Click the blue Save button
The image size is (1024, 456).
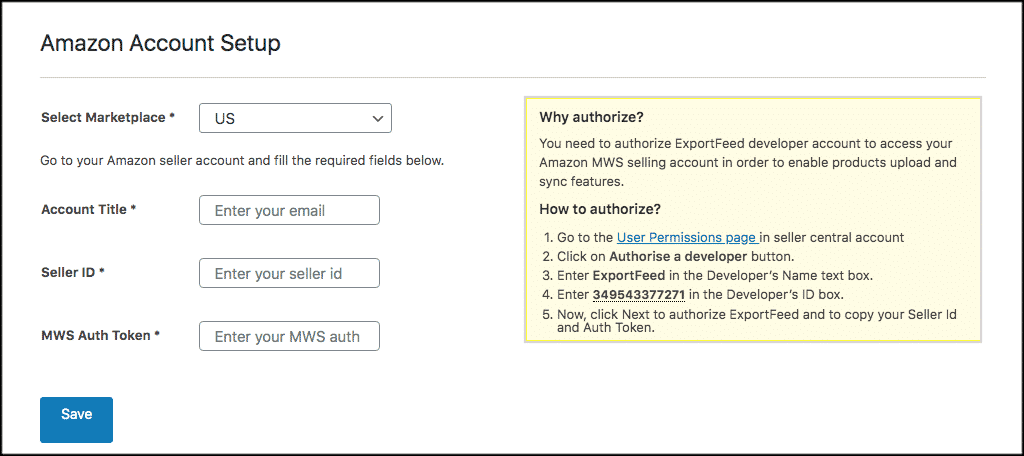(x=76, y=419)
